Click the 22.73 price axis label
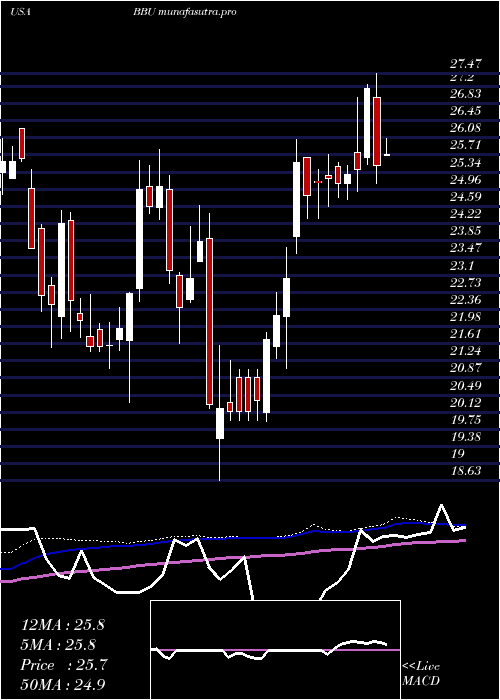This screenshot has width=500, height=700. [x=466, y=283]
